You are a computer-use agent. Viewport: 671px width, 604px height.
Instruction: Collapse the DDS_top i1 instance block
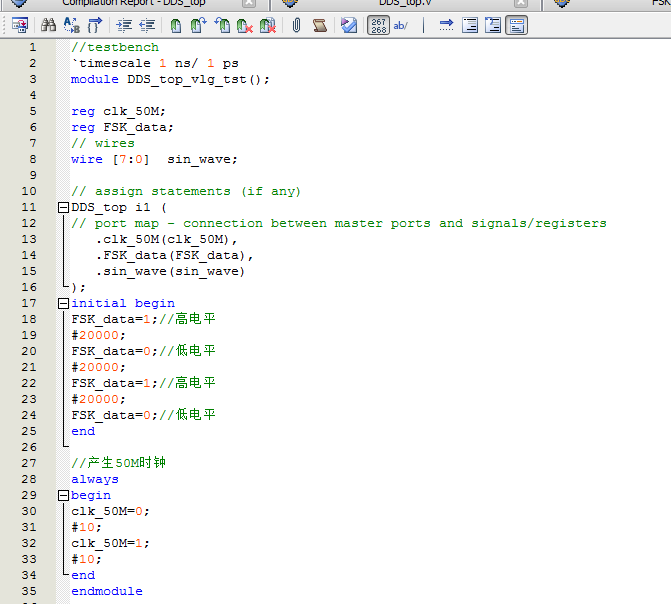(63, 207)
